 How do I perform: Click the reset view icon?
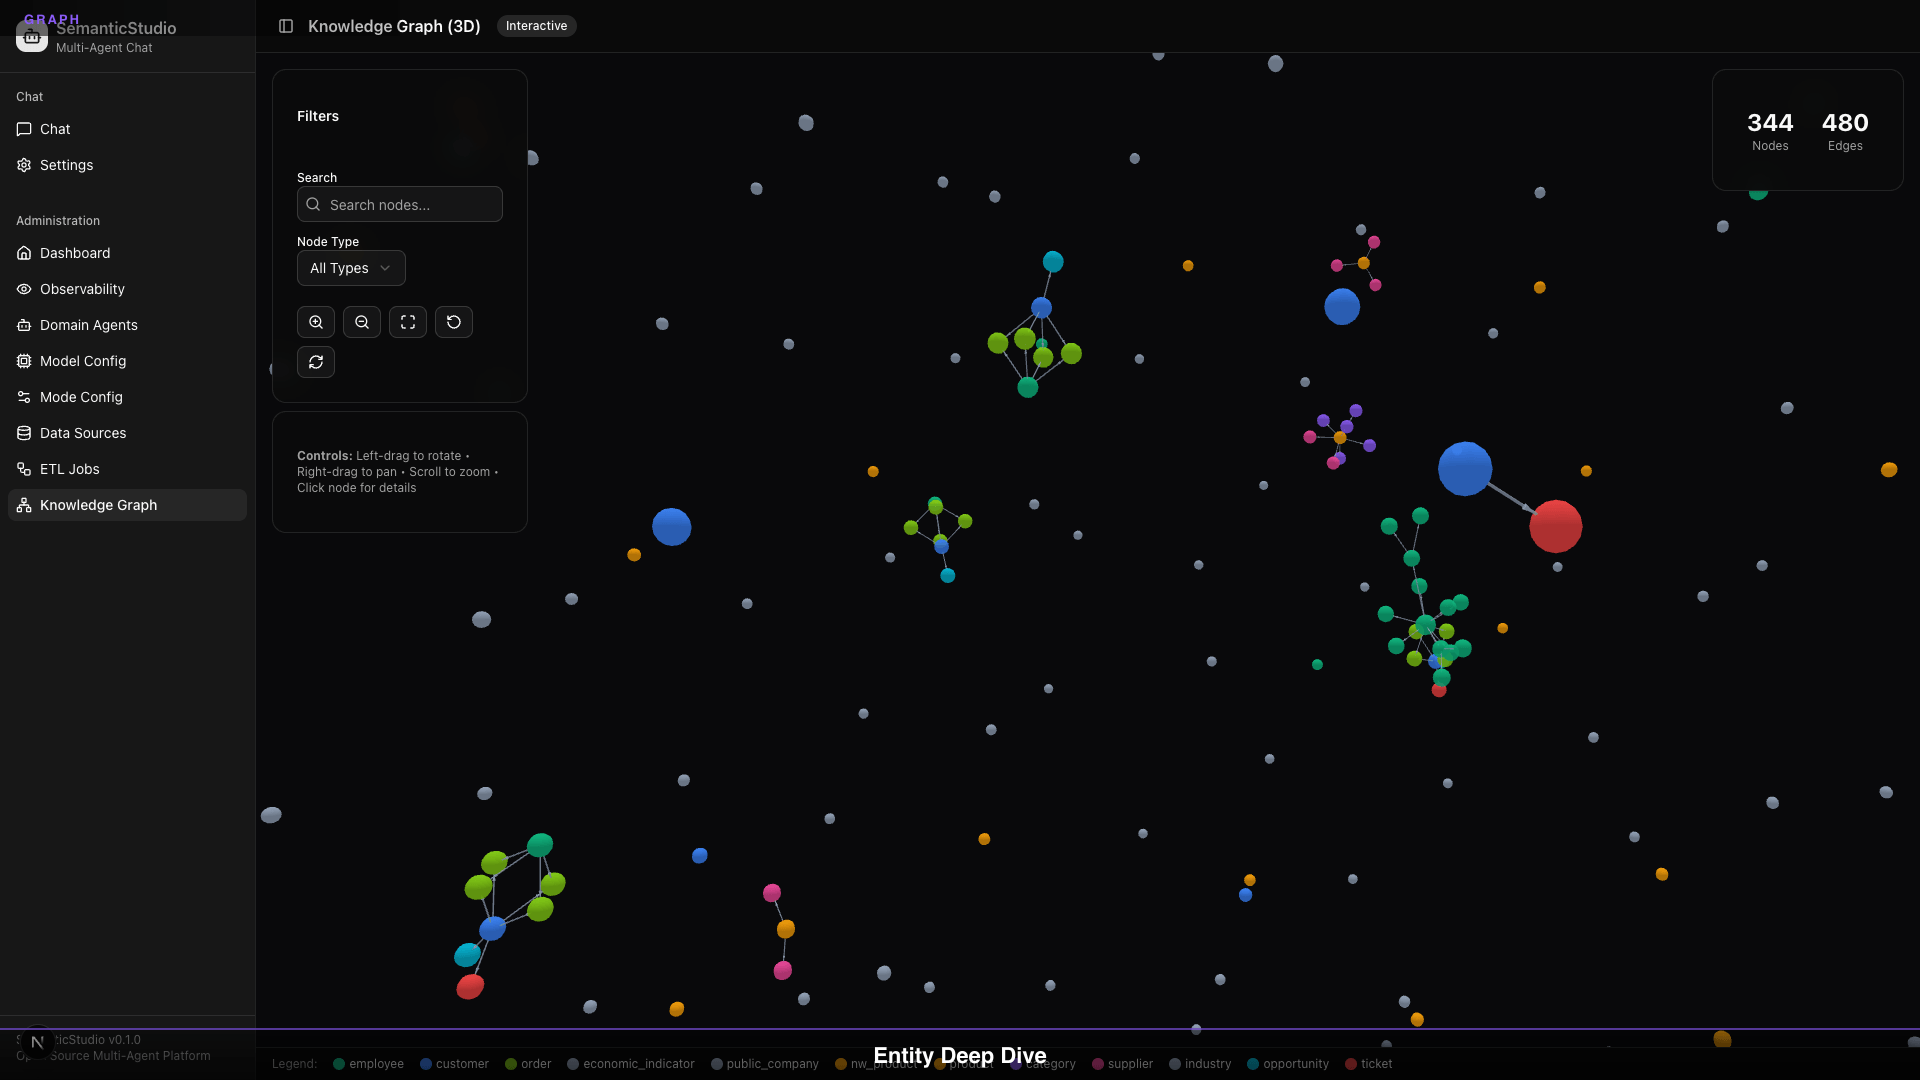(453, 322)
